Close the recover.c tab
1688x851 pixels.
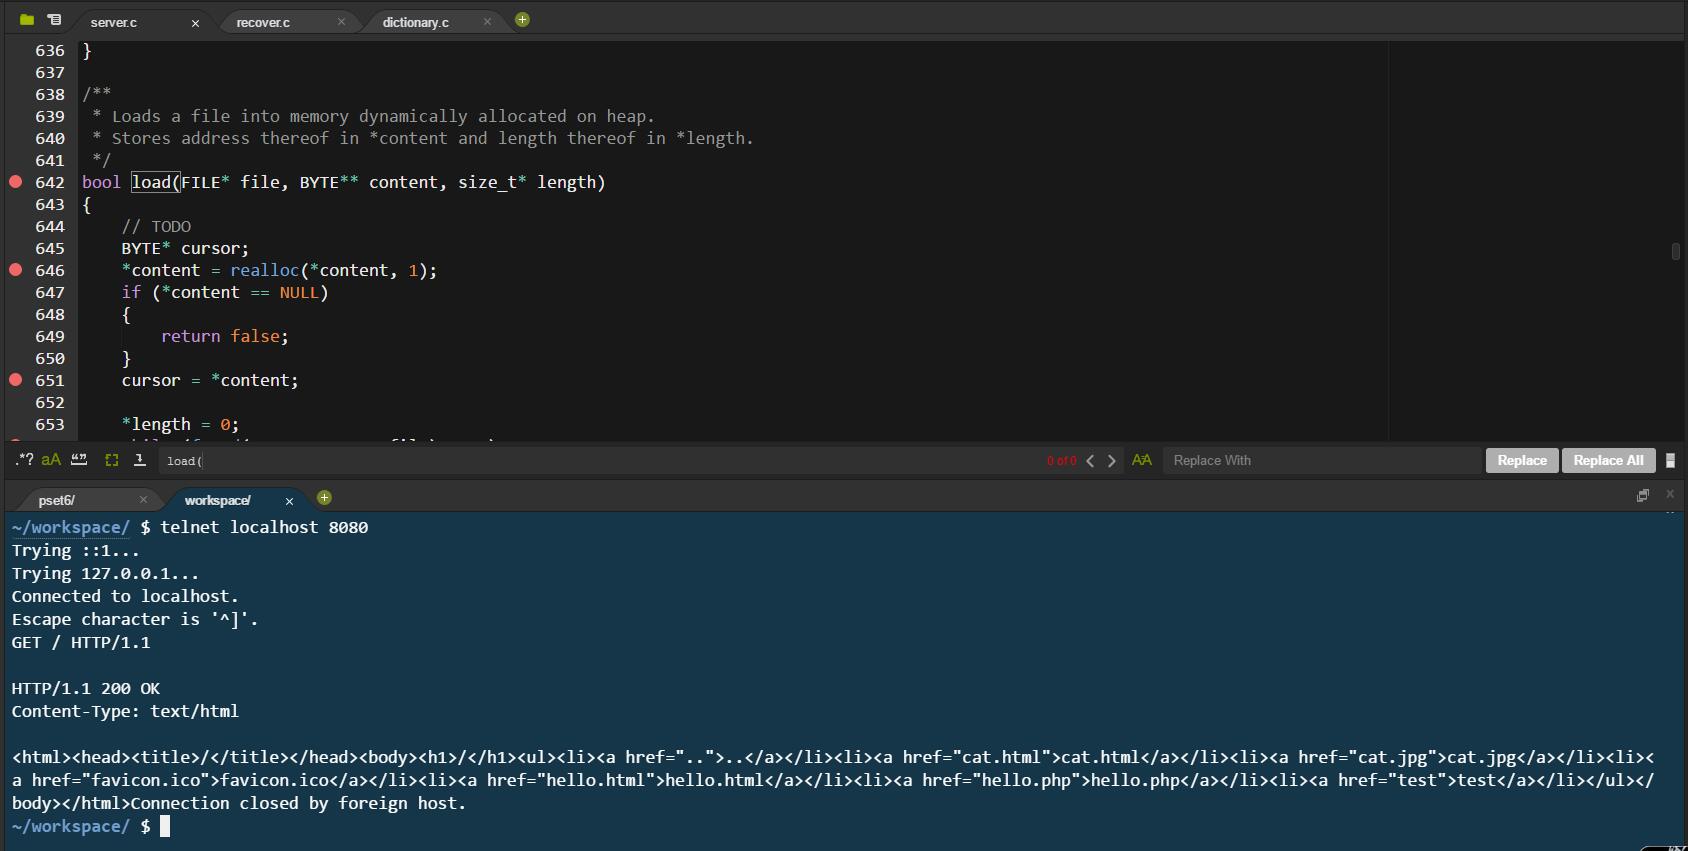click(341, 22)
